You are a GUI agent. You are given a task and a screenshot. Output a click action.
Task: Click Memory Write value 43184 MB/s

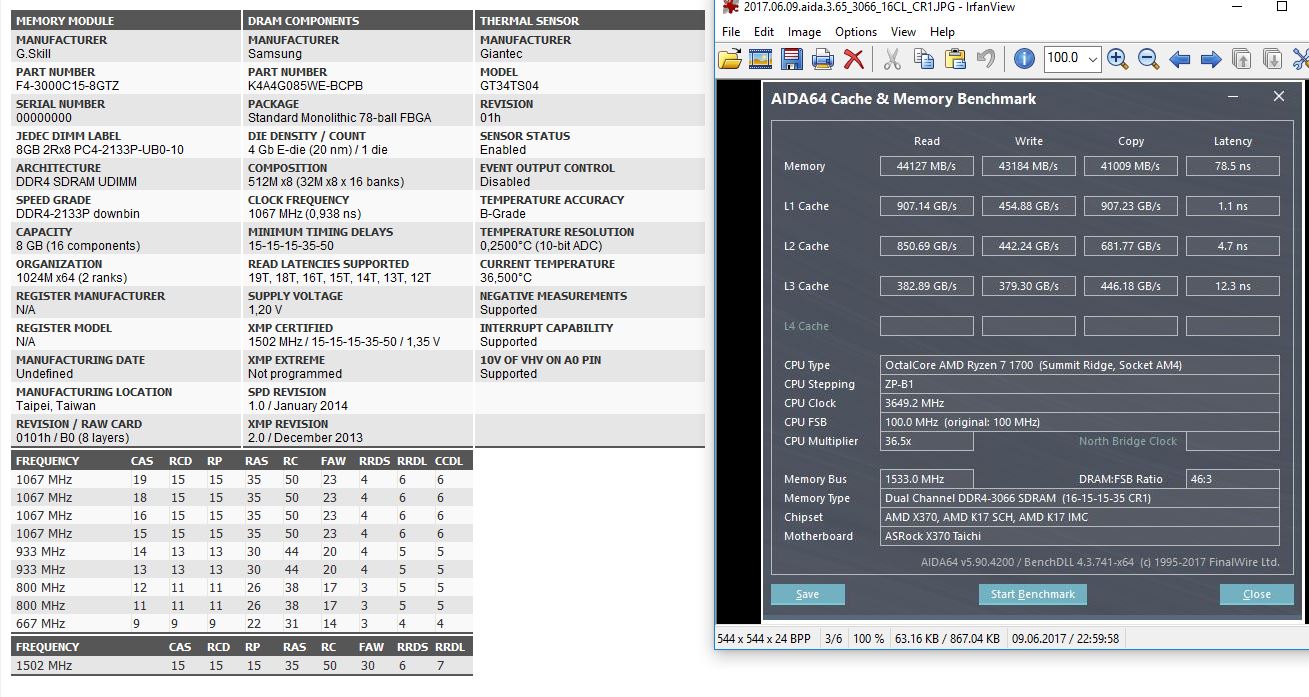pyautogui.click(x=1029, y=166)
